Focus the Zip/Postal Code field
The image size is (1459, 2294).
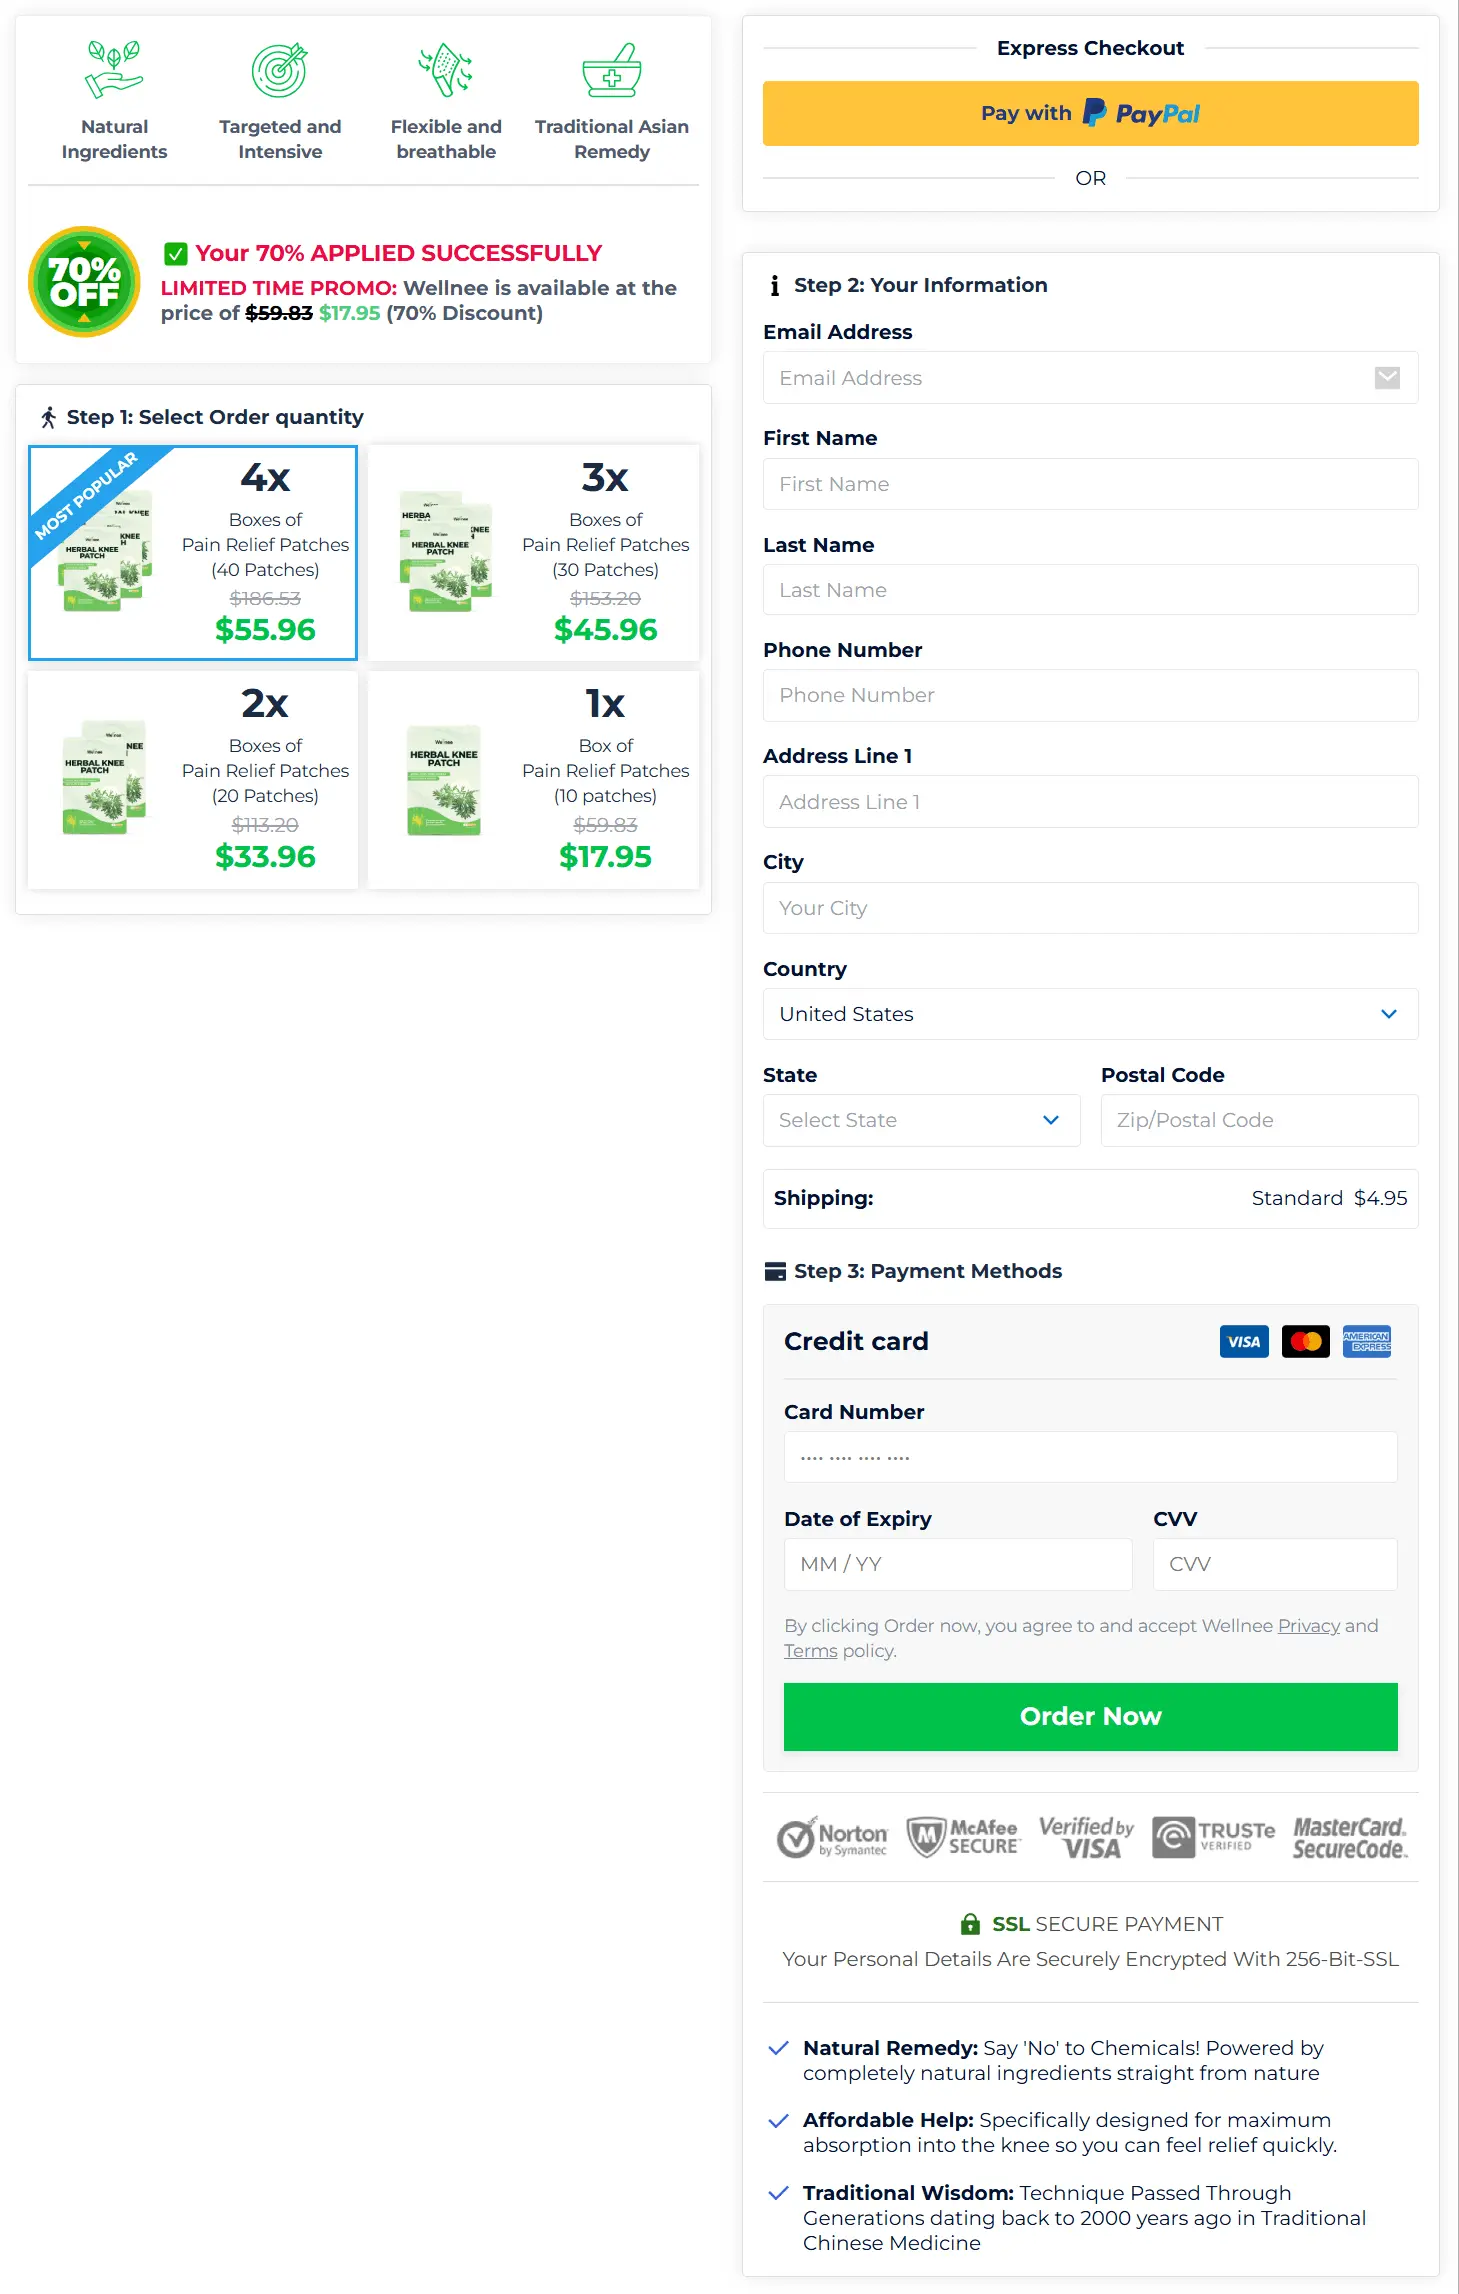1259,1120
